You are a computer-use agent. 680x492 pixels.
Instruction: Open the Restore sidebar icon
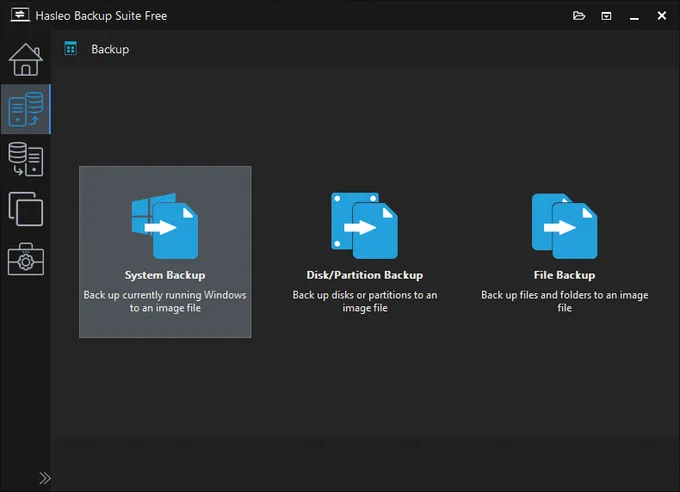(26, 159)
